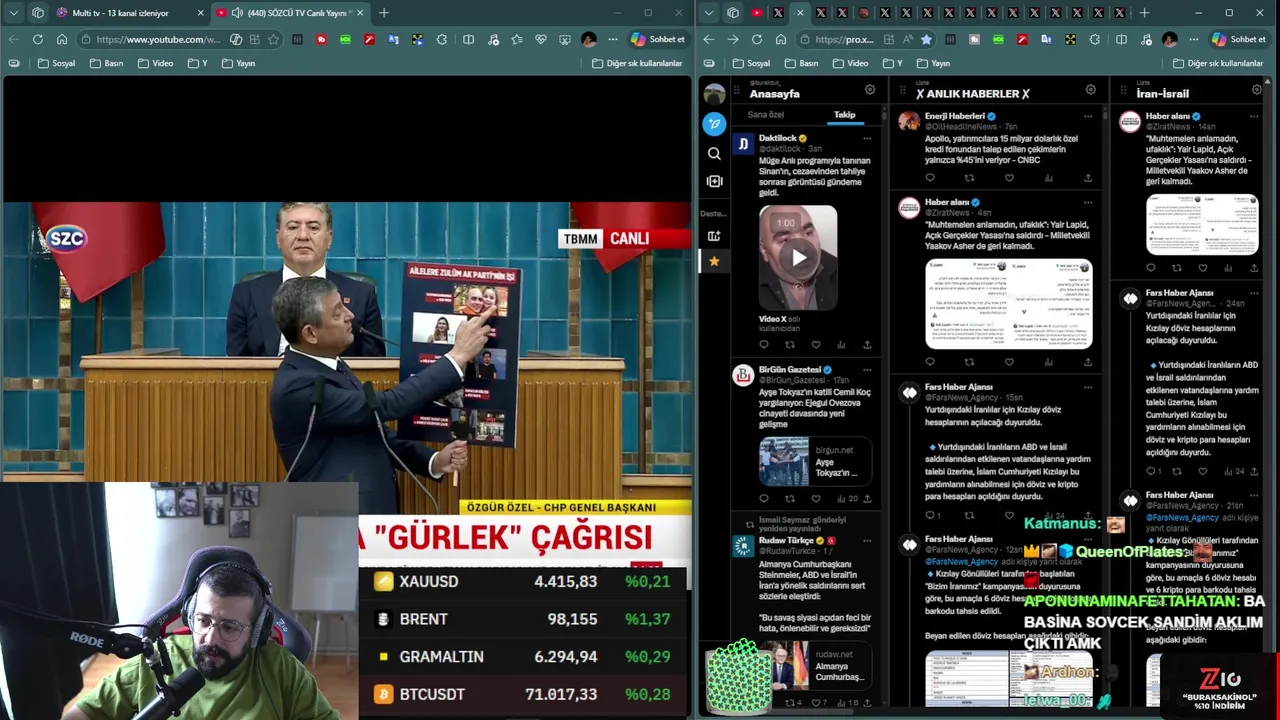The image size is (1280, 720).
Task: Go to home page in left browser
Action: coord(62,39)
